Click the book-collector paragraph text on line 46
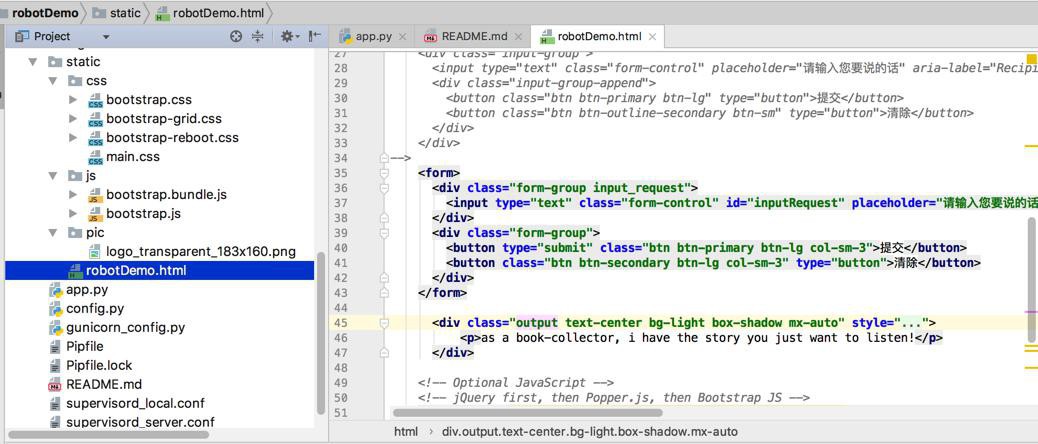 [698, 338]
